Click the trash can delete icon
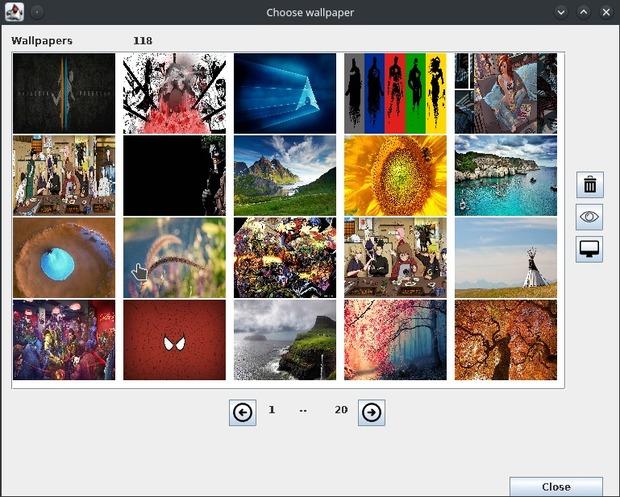 pos(589,184)
